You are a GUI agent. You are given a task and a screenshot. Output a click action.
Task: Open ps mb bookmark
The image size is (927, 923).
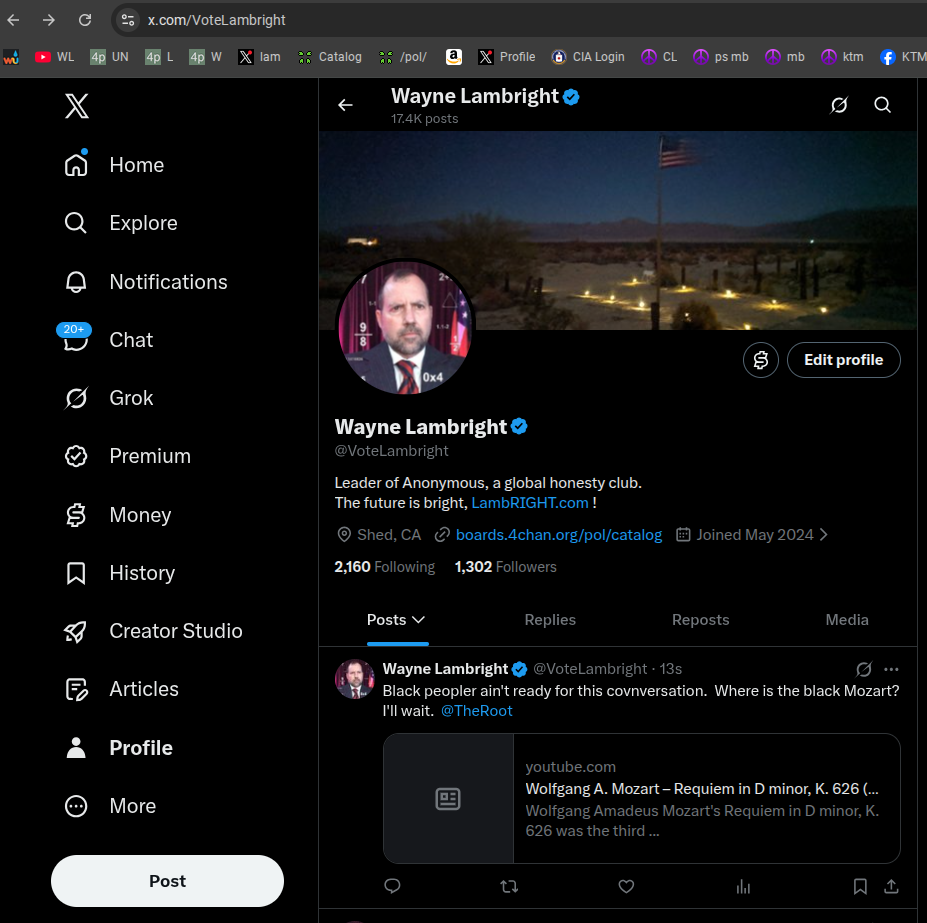click(721, 57)
